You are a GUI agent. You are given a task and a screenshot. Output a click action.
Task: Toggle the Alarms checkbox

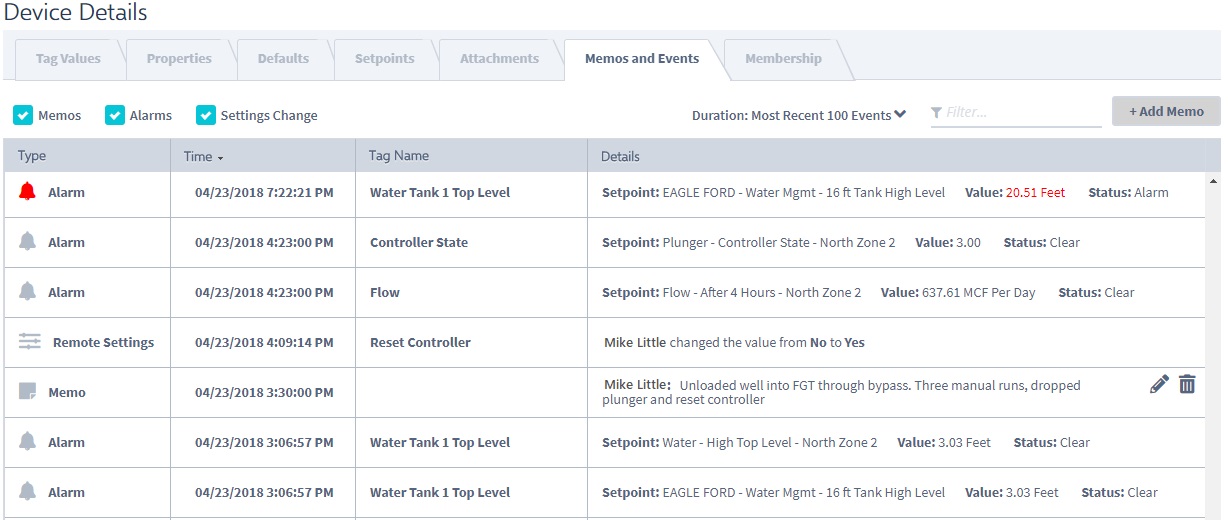point(115,115)
